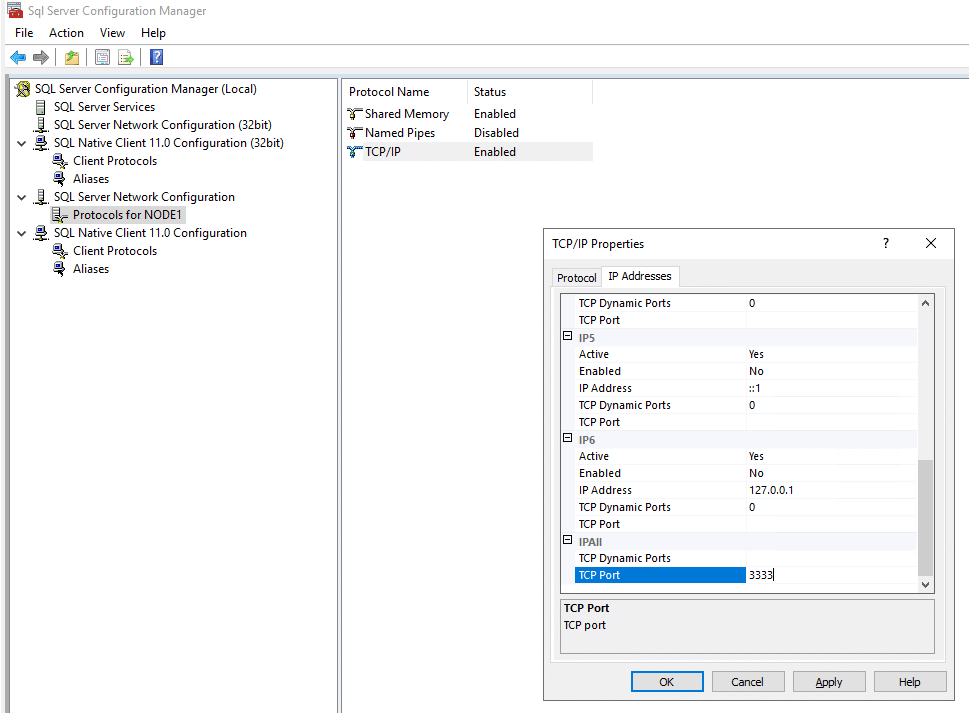Select Protocols for NODE1
Viewport: 969px width, 713px height.
(x=127, y=214)
